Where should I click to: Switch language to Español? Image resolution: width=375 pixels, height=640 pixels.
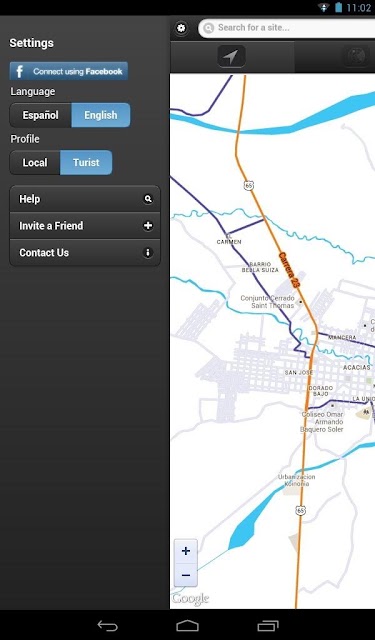click(x=40, y=115)
